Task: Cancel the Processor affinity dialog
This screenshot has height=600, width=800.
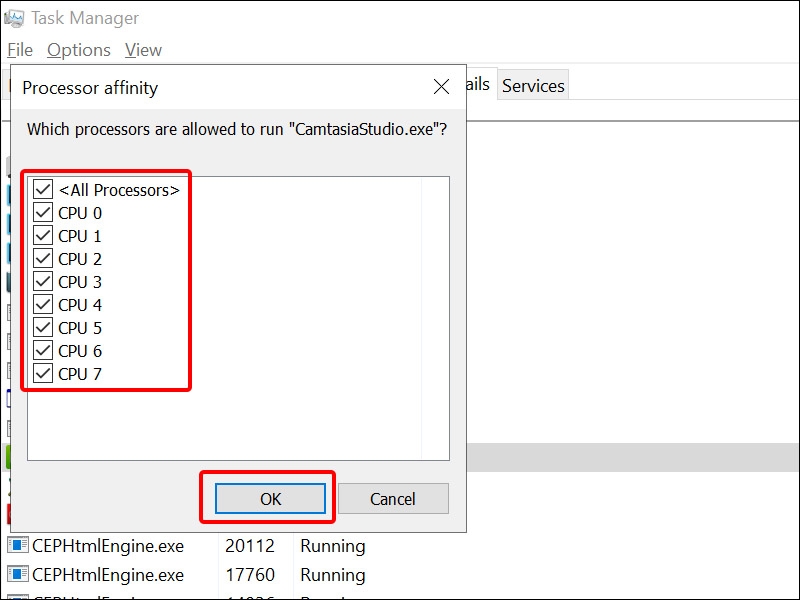Action: (392, 499)
